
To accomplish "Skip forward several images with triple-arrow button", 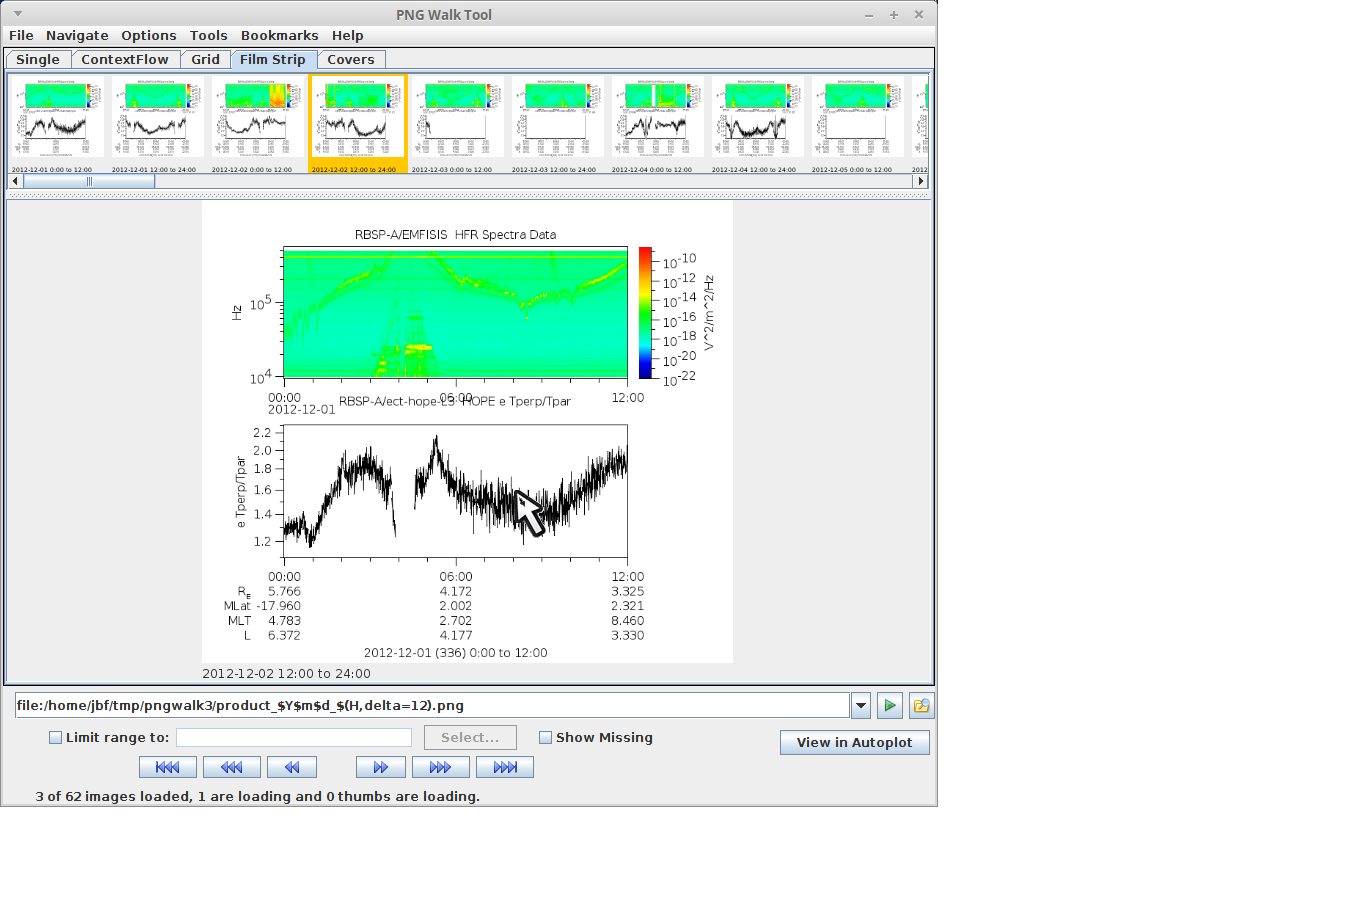I will [440, 767].
